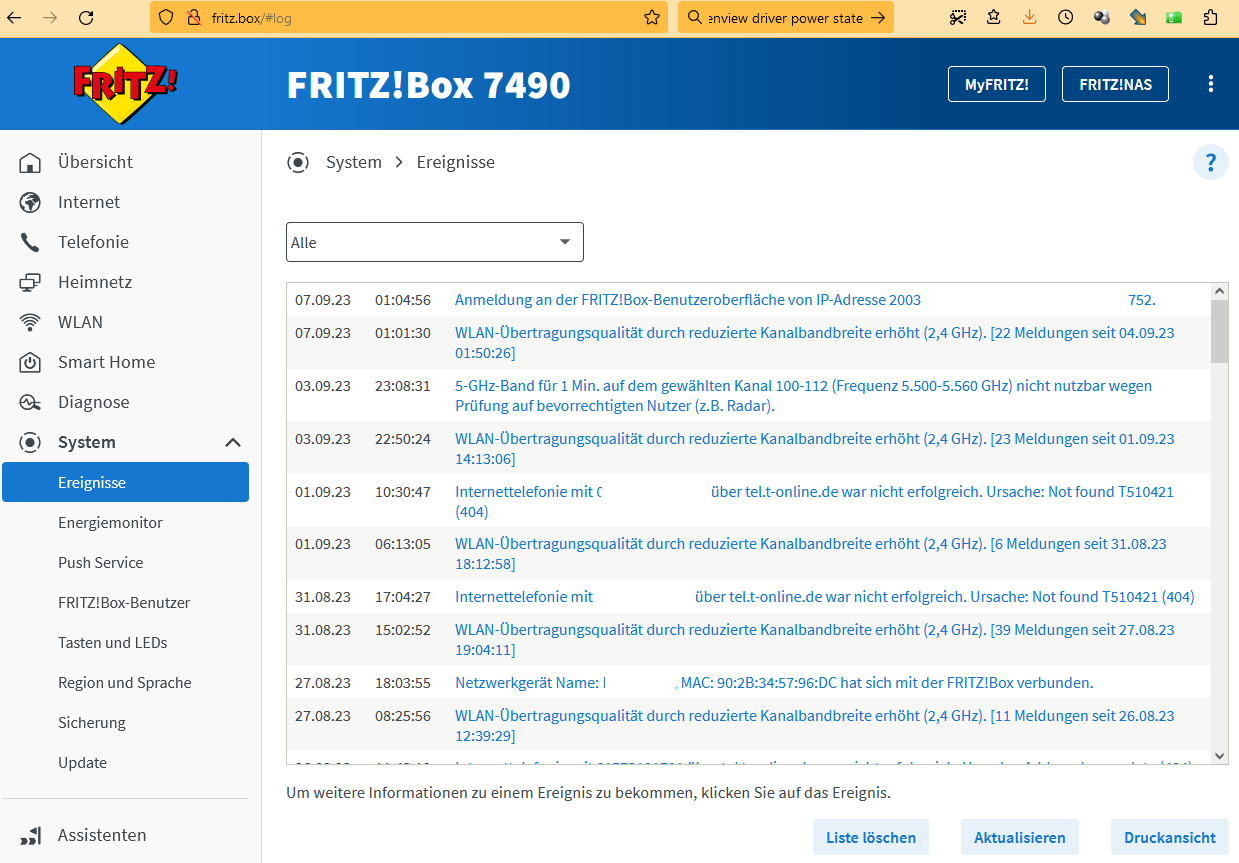
Task: Click the Diagnose icon in sidebar
Action: [31, 402]
